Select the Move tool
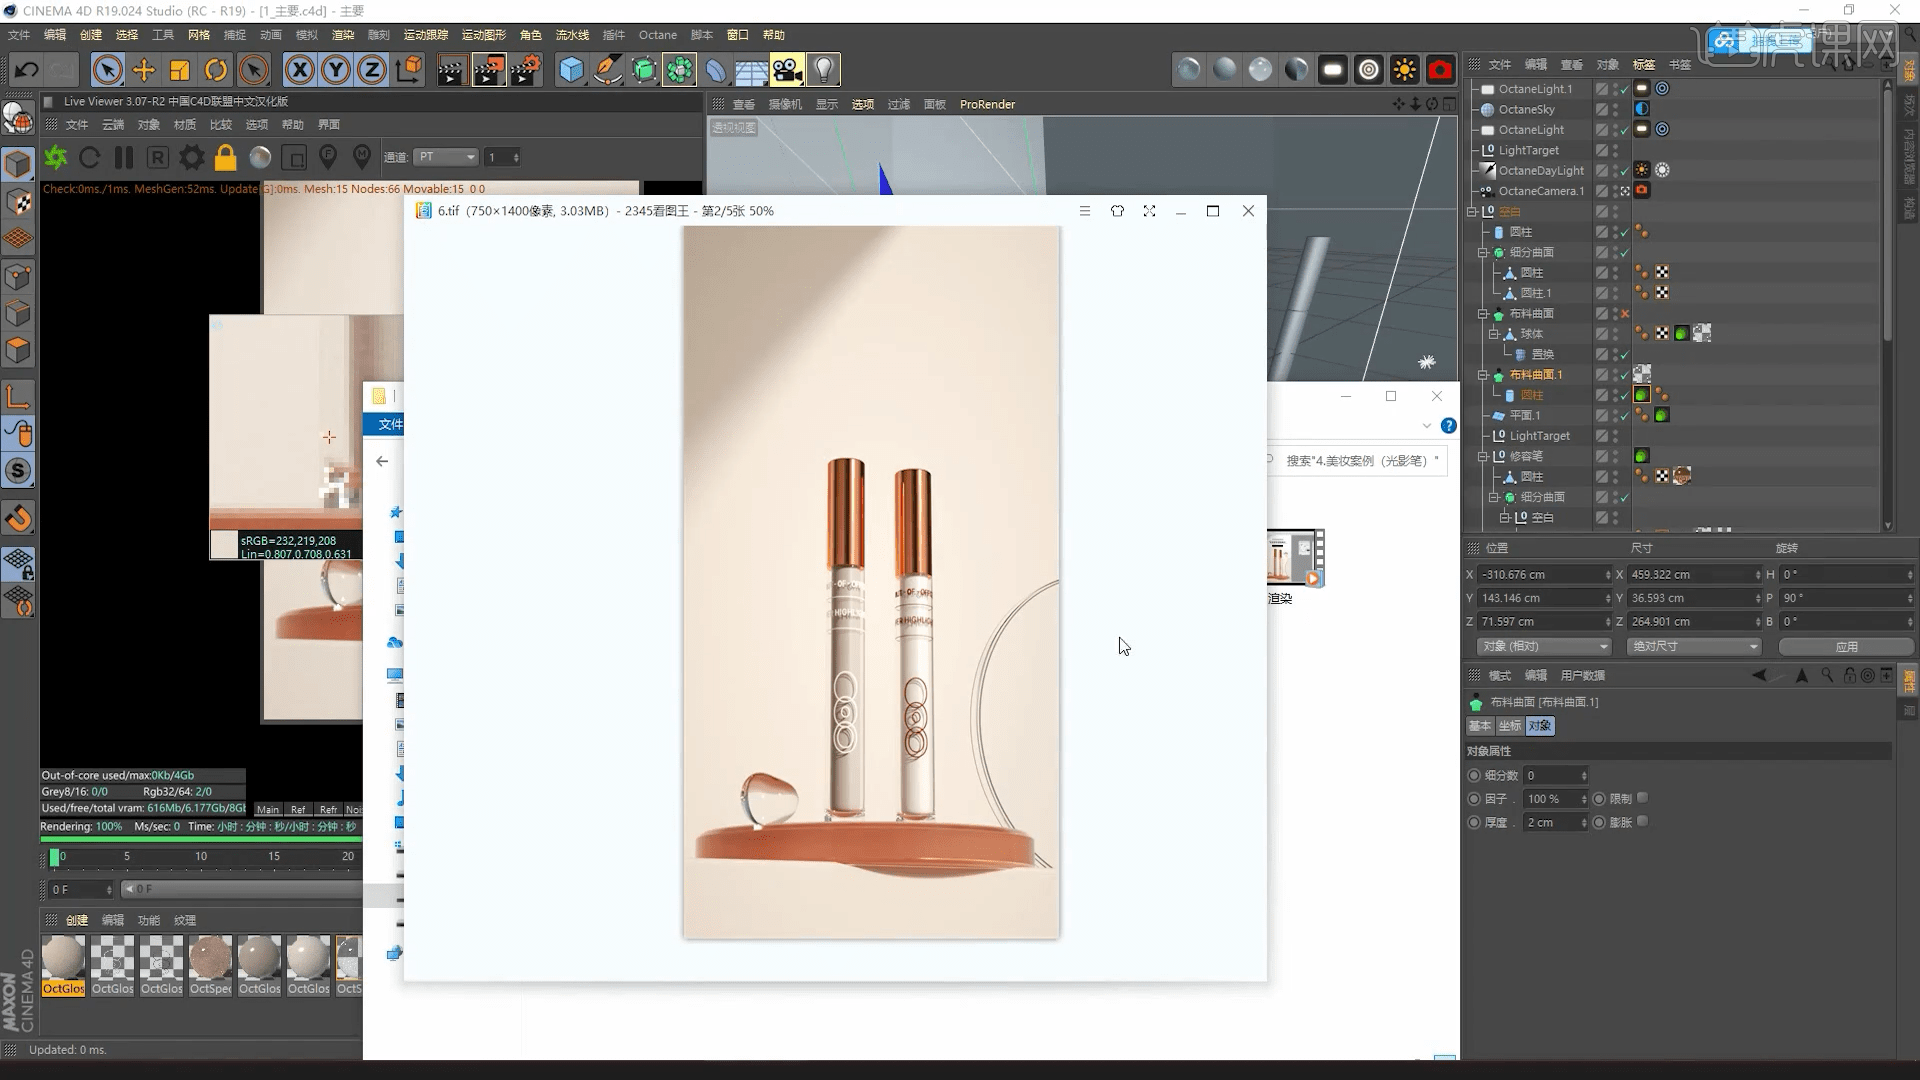1920x1080 pixels. [143, 69]
